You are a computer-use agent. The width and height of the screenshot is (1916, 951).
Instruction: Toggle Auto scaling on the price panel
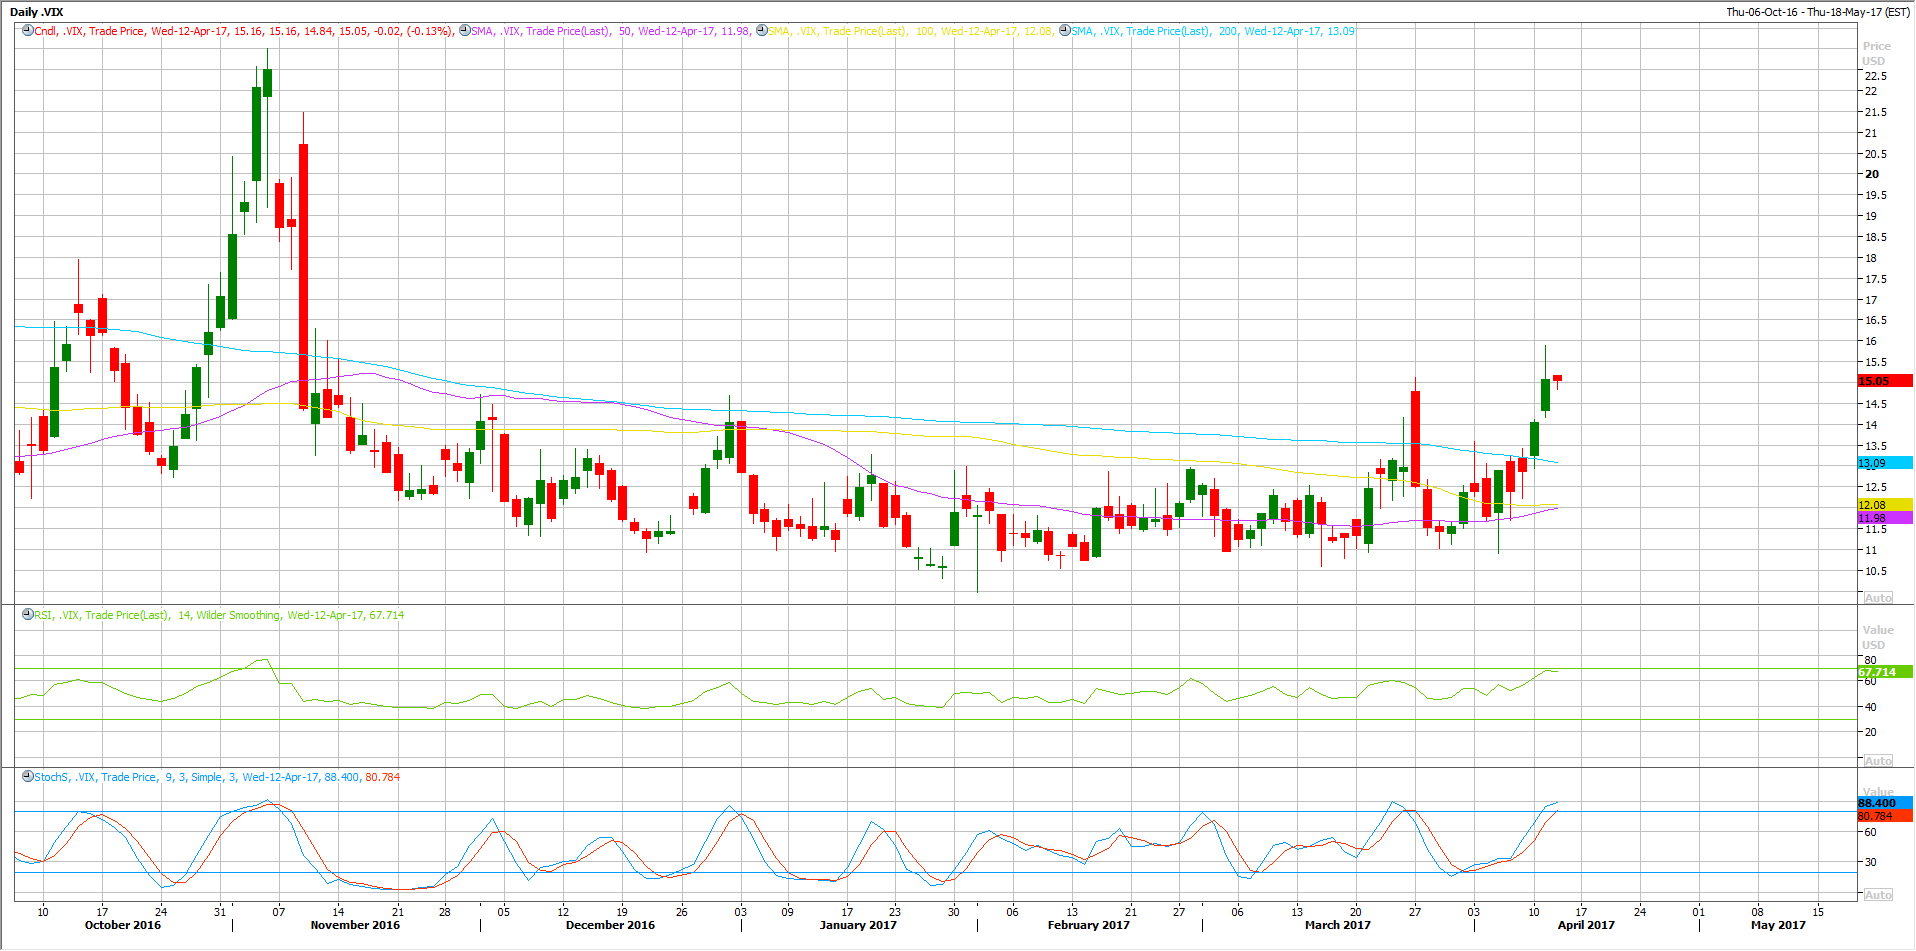tap(1878, 598)
